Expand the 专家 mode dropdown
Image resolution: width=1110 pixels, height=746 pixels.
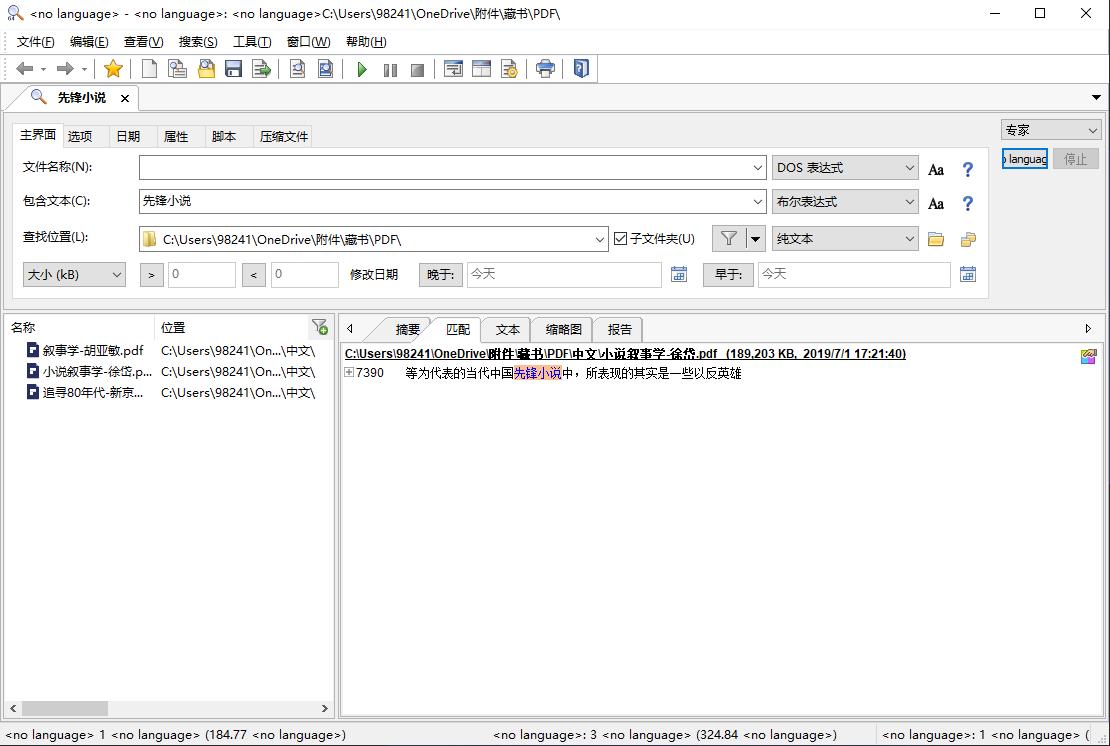click(x=1050, y=130)
